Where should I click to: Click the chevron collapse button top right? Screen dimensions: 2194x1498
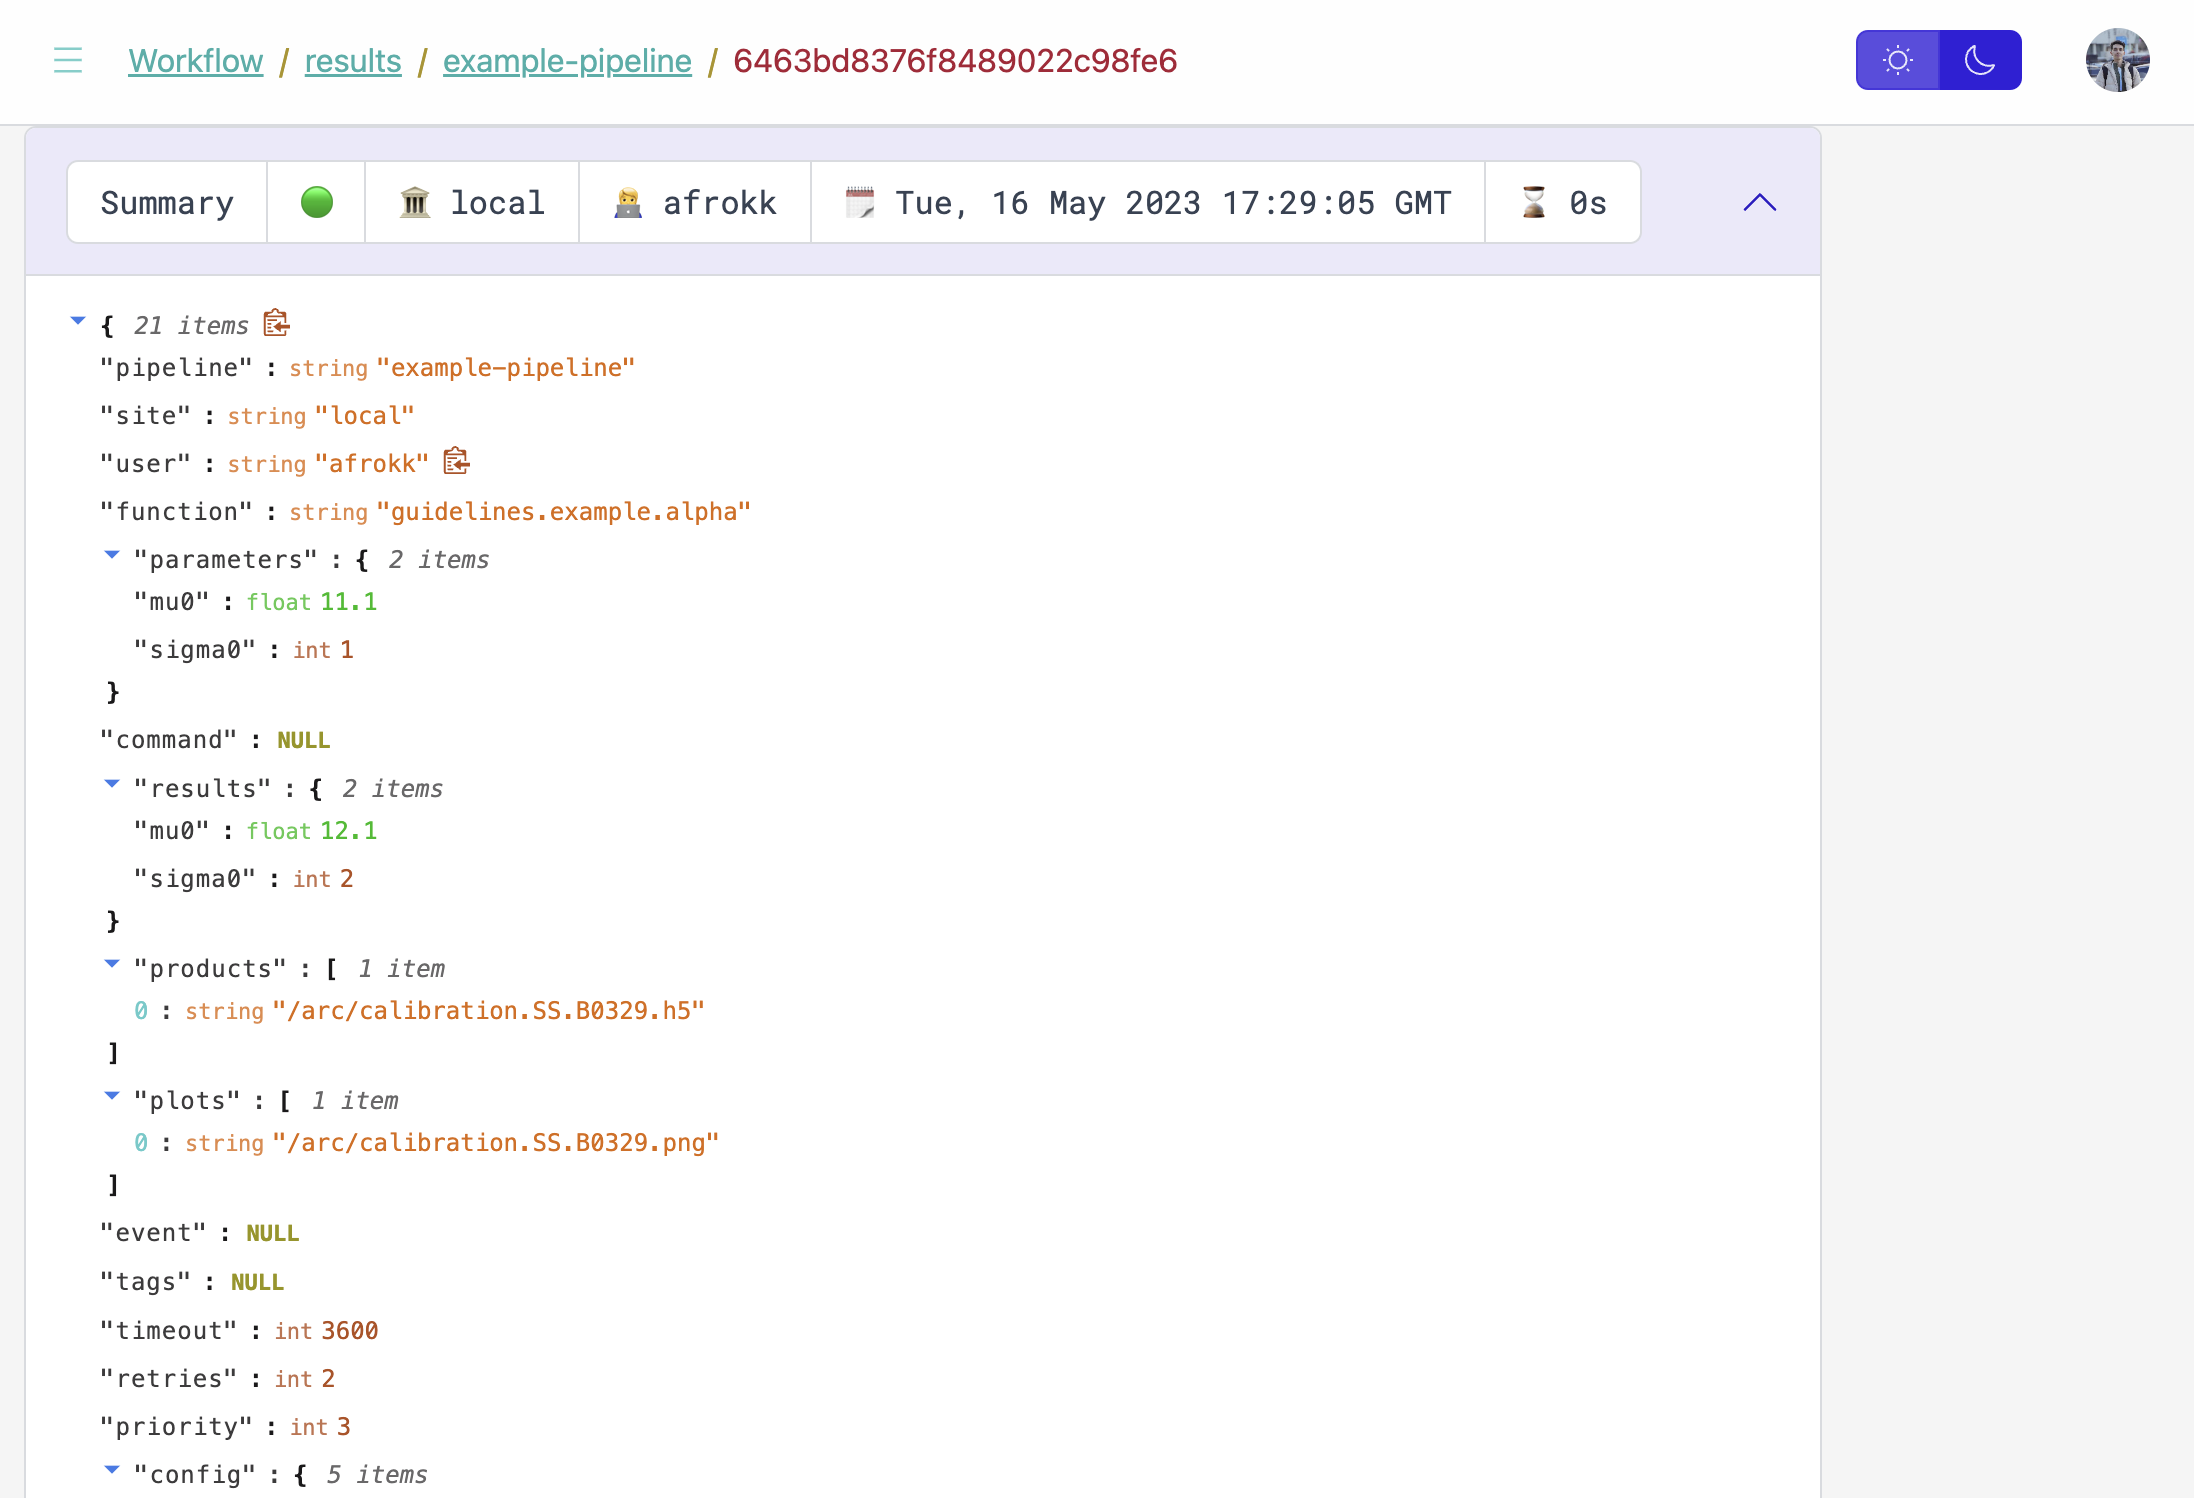point(1761,202)
